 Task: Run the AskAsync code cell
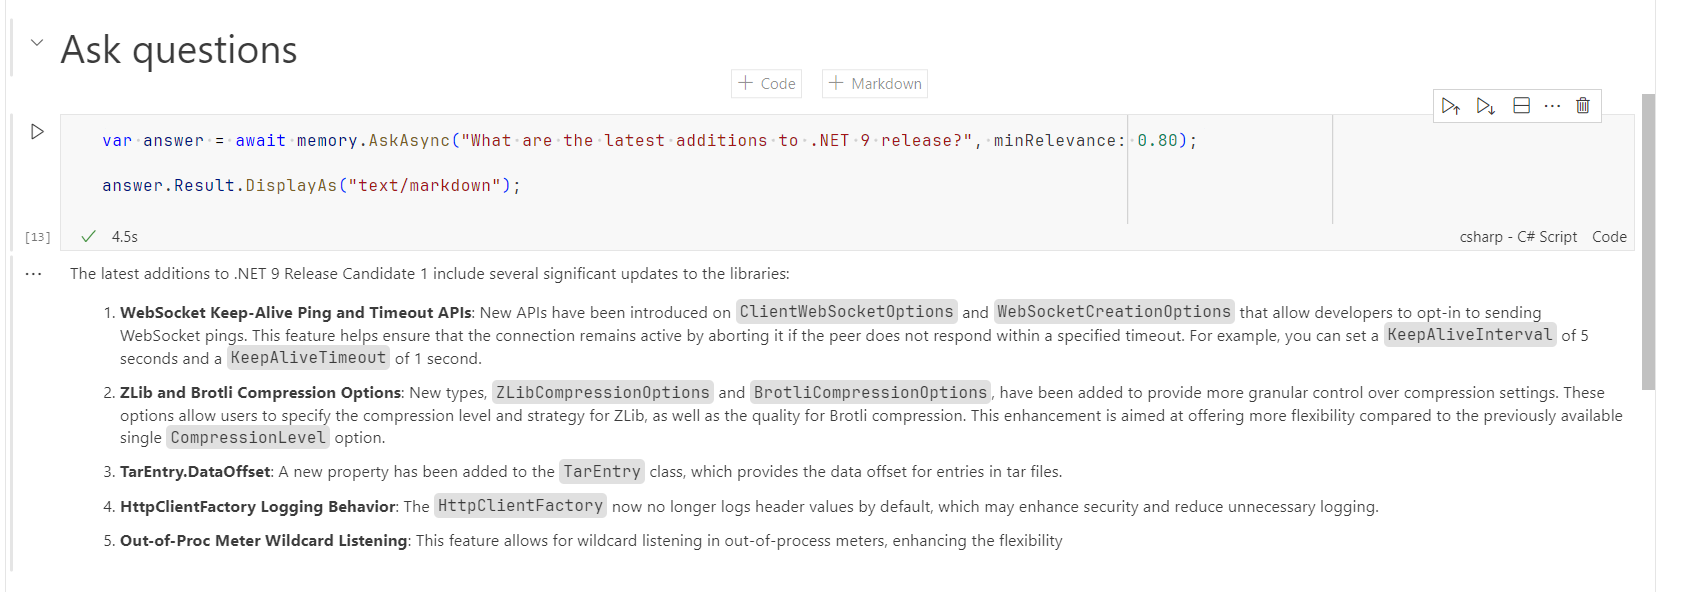(37, 132)
